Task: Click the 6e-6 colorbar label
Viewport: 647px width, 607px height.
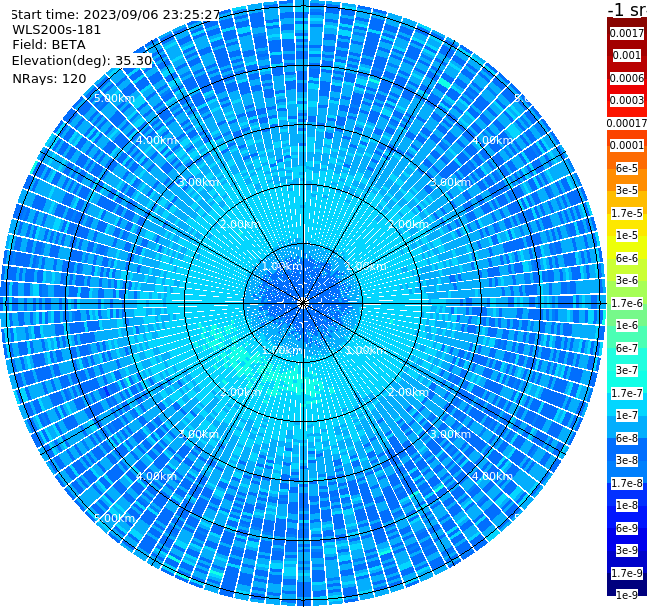Action: pos(627,258)
